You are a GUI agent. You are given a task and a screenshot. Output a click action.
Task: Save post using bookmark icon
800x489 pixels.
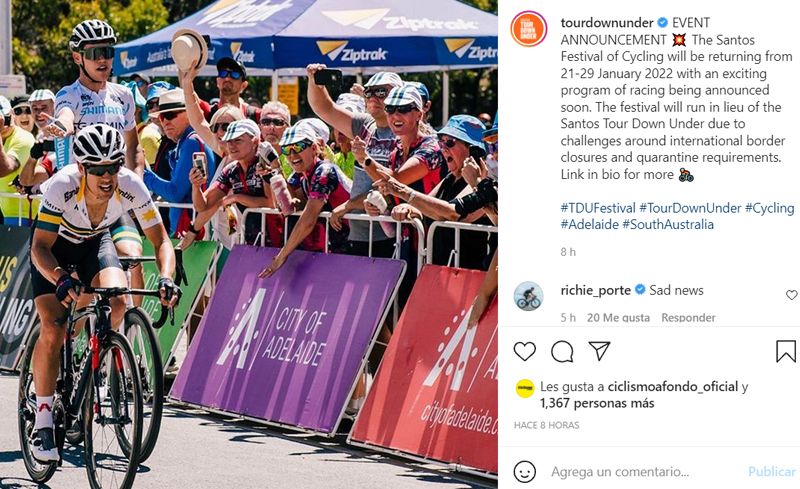pyautogui.click(x=786, y=351)
